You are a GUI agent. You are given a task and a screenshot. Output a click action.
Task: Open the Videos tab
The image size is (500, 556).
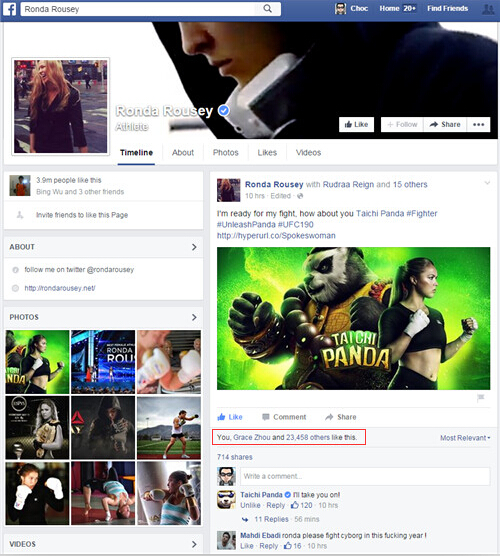[x=308, y=152]
